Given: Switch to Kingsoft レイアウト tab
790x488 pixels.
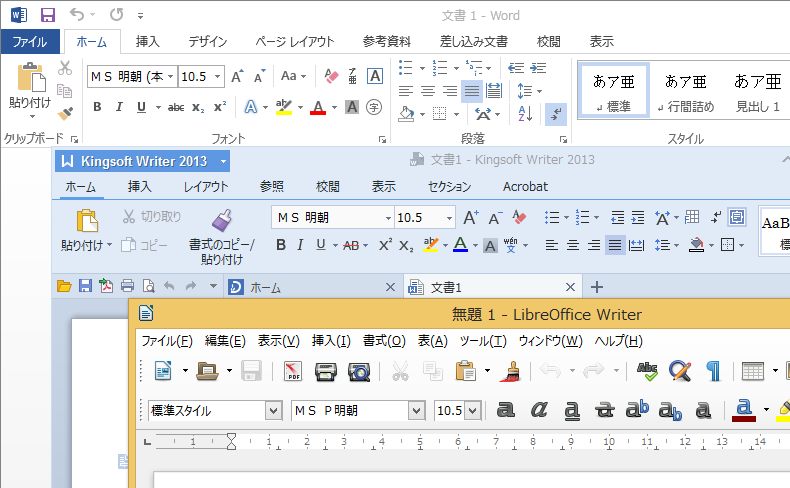Looking at the screenshot, I should (x=206, y=187).
